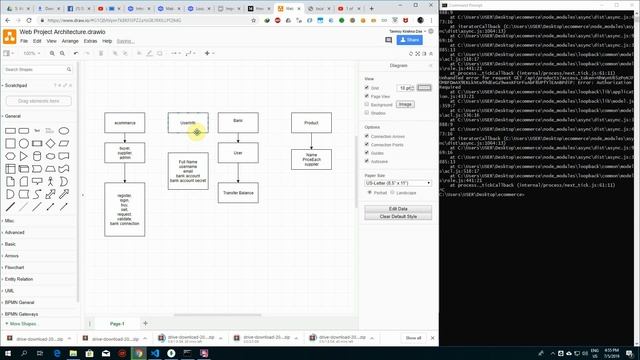Select the parallelogram shape in General palette

click(x=64, y=143)
